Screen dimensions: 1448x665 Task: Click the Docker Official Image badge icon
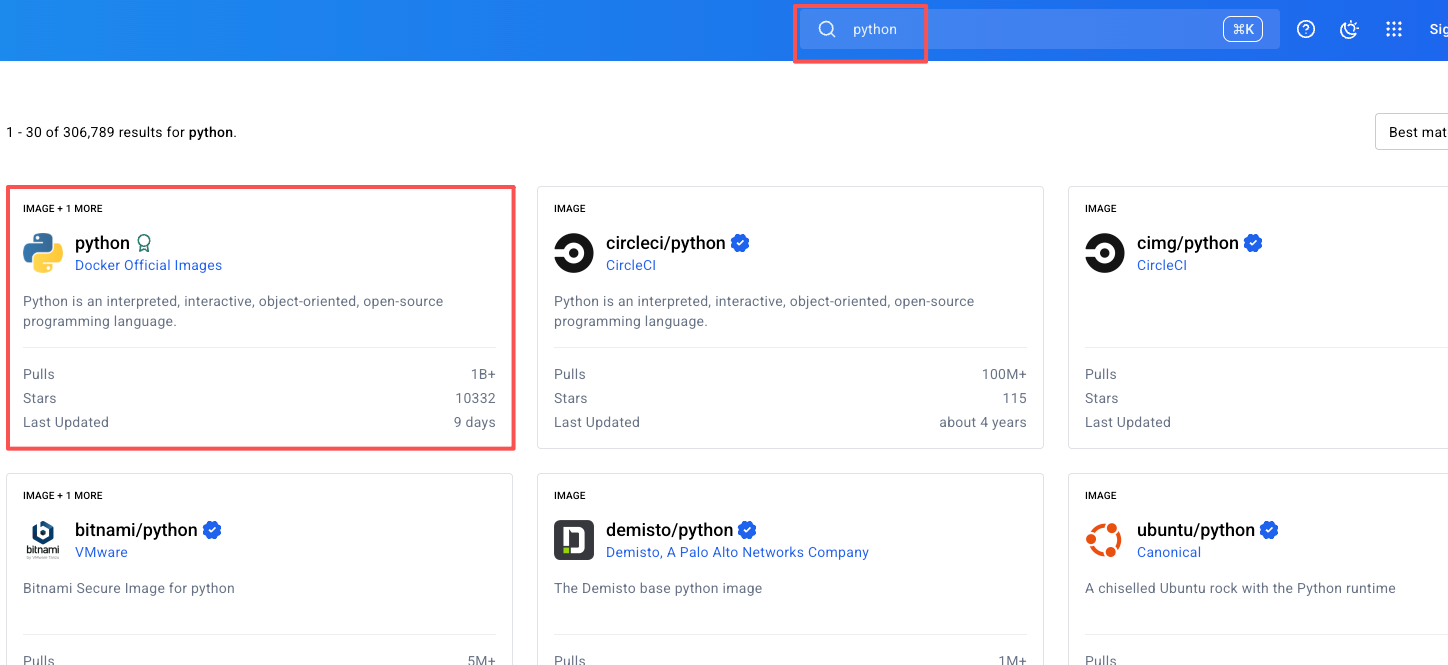tap(144, 243)
